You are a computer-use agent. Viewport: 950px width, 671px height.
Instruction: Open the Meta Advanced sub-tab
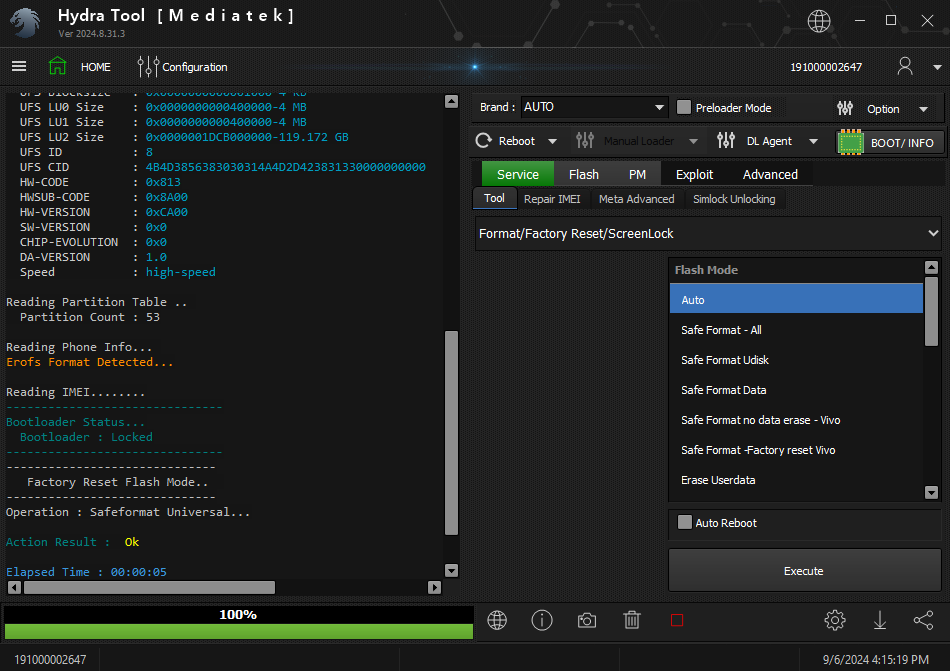pyautogui.click(x=636, y=199)
